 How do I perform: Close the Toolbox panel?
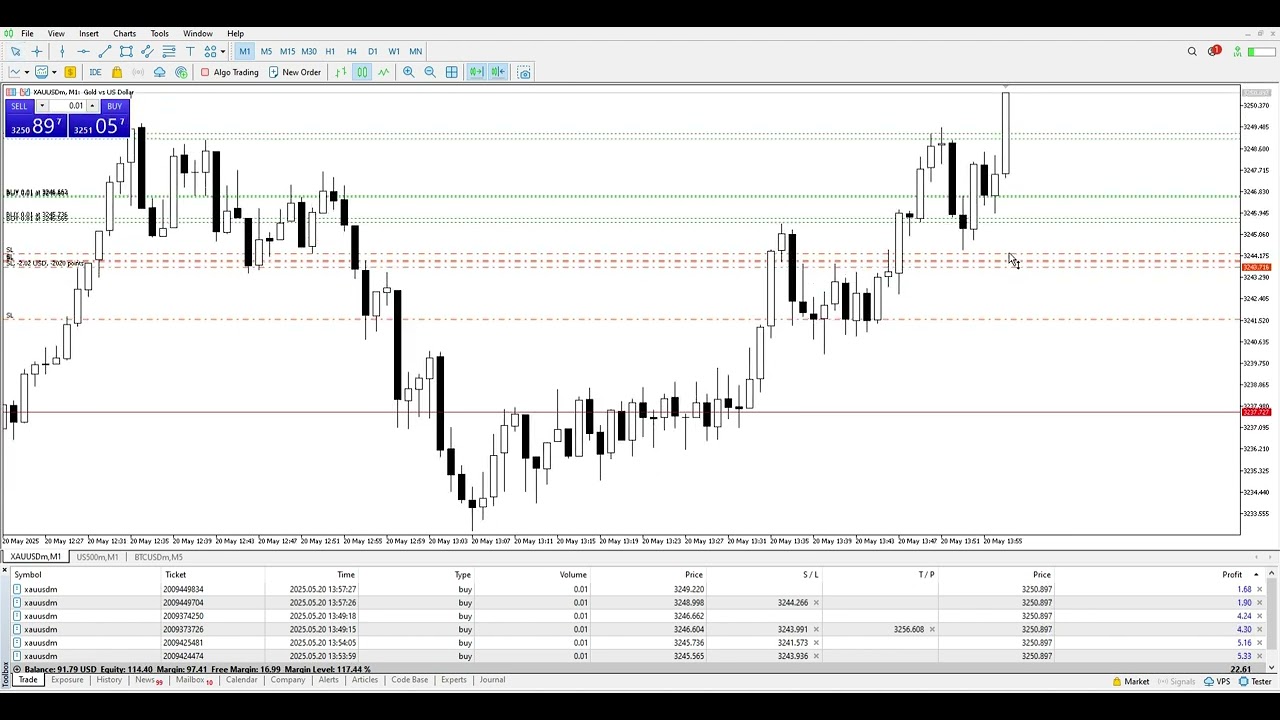[x=4, y=570]
